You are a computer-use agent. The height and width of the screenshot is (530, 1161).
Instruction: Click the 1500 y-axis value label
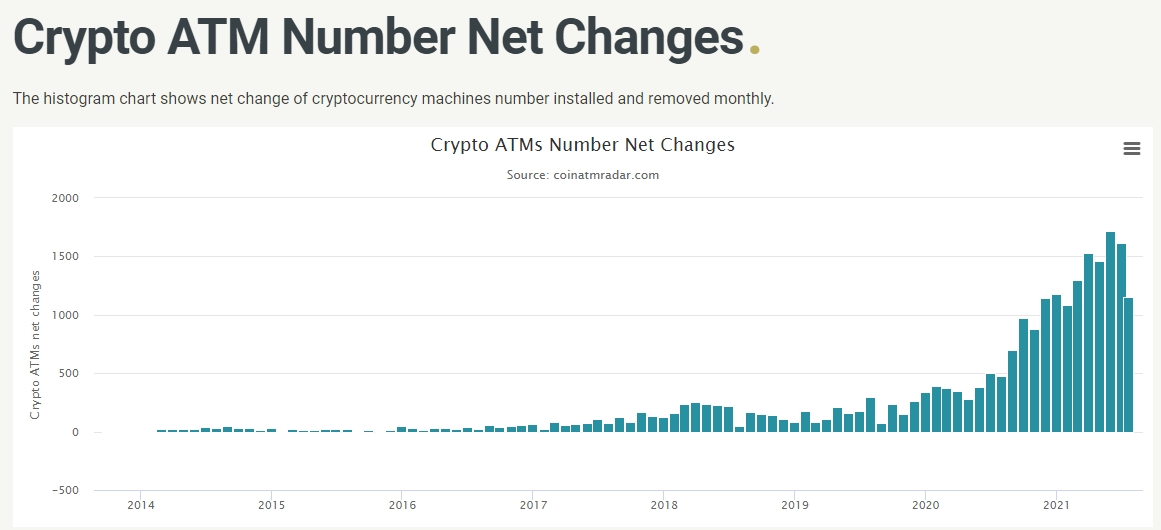point(64,257)
